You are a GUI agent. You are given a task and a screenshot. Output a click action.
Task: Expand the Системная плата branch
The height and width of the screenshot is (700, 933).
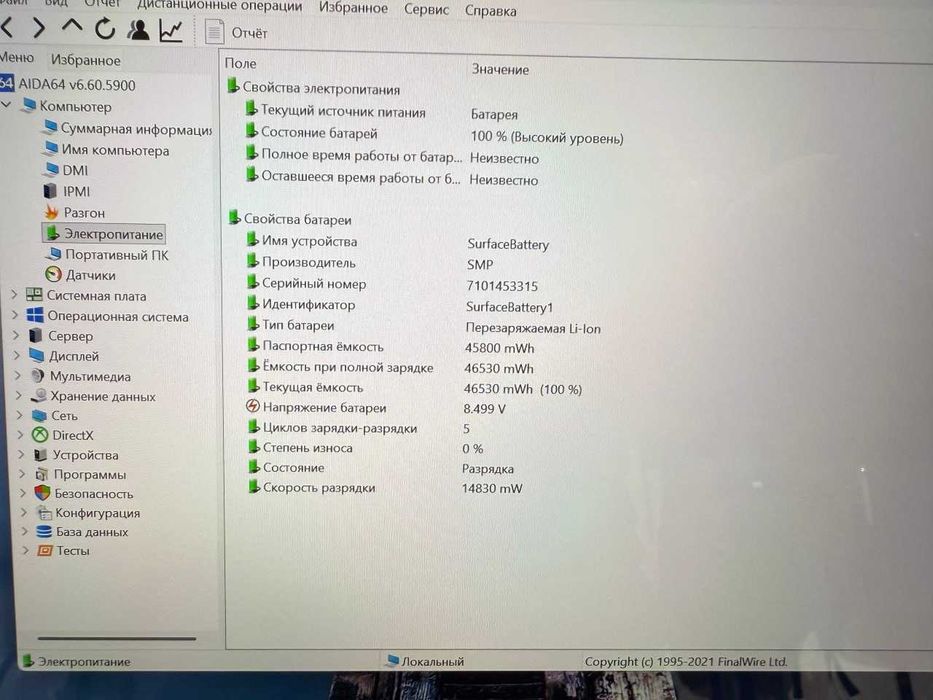[x=14, y=295]
